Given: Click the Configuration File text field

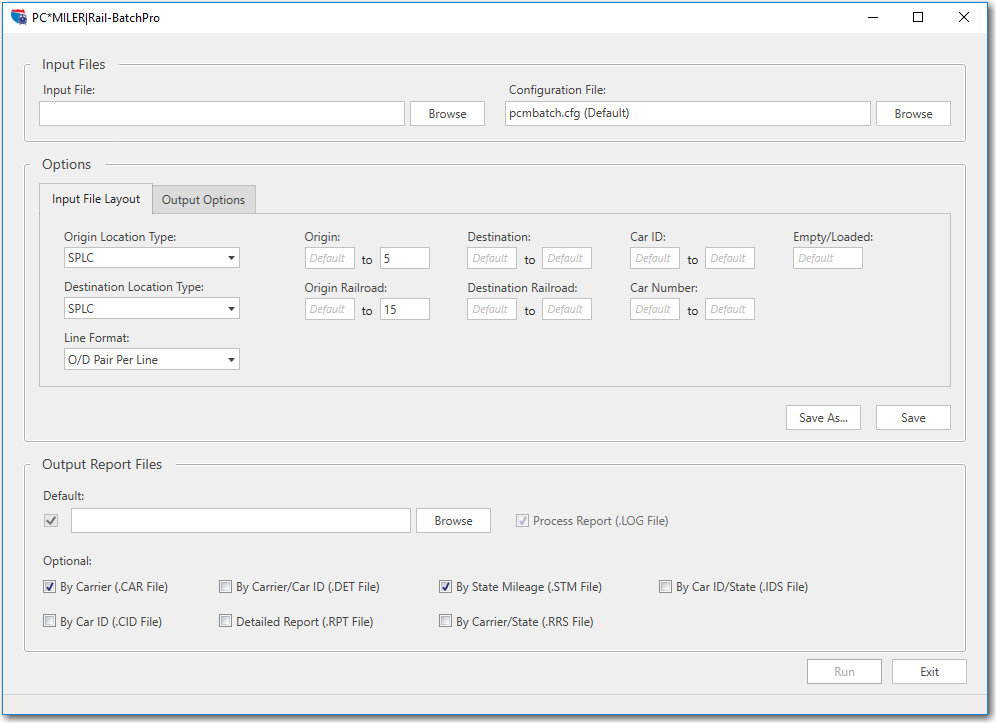Looking at the screenshot, I should coord(688,114).
